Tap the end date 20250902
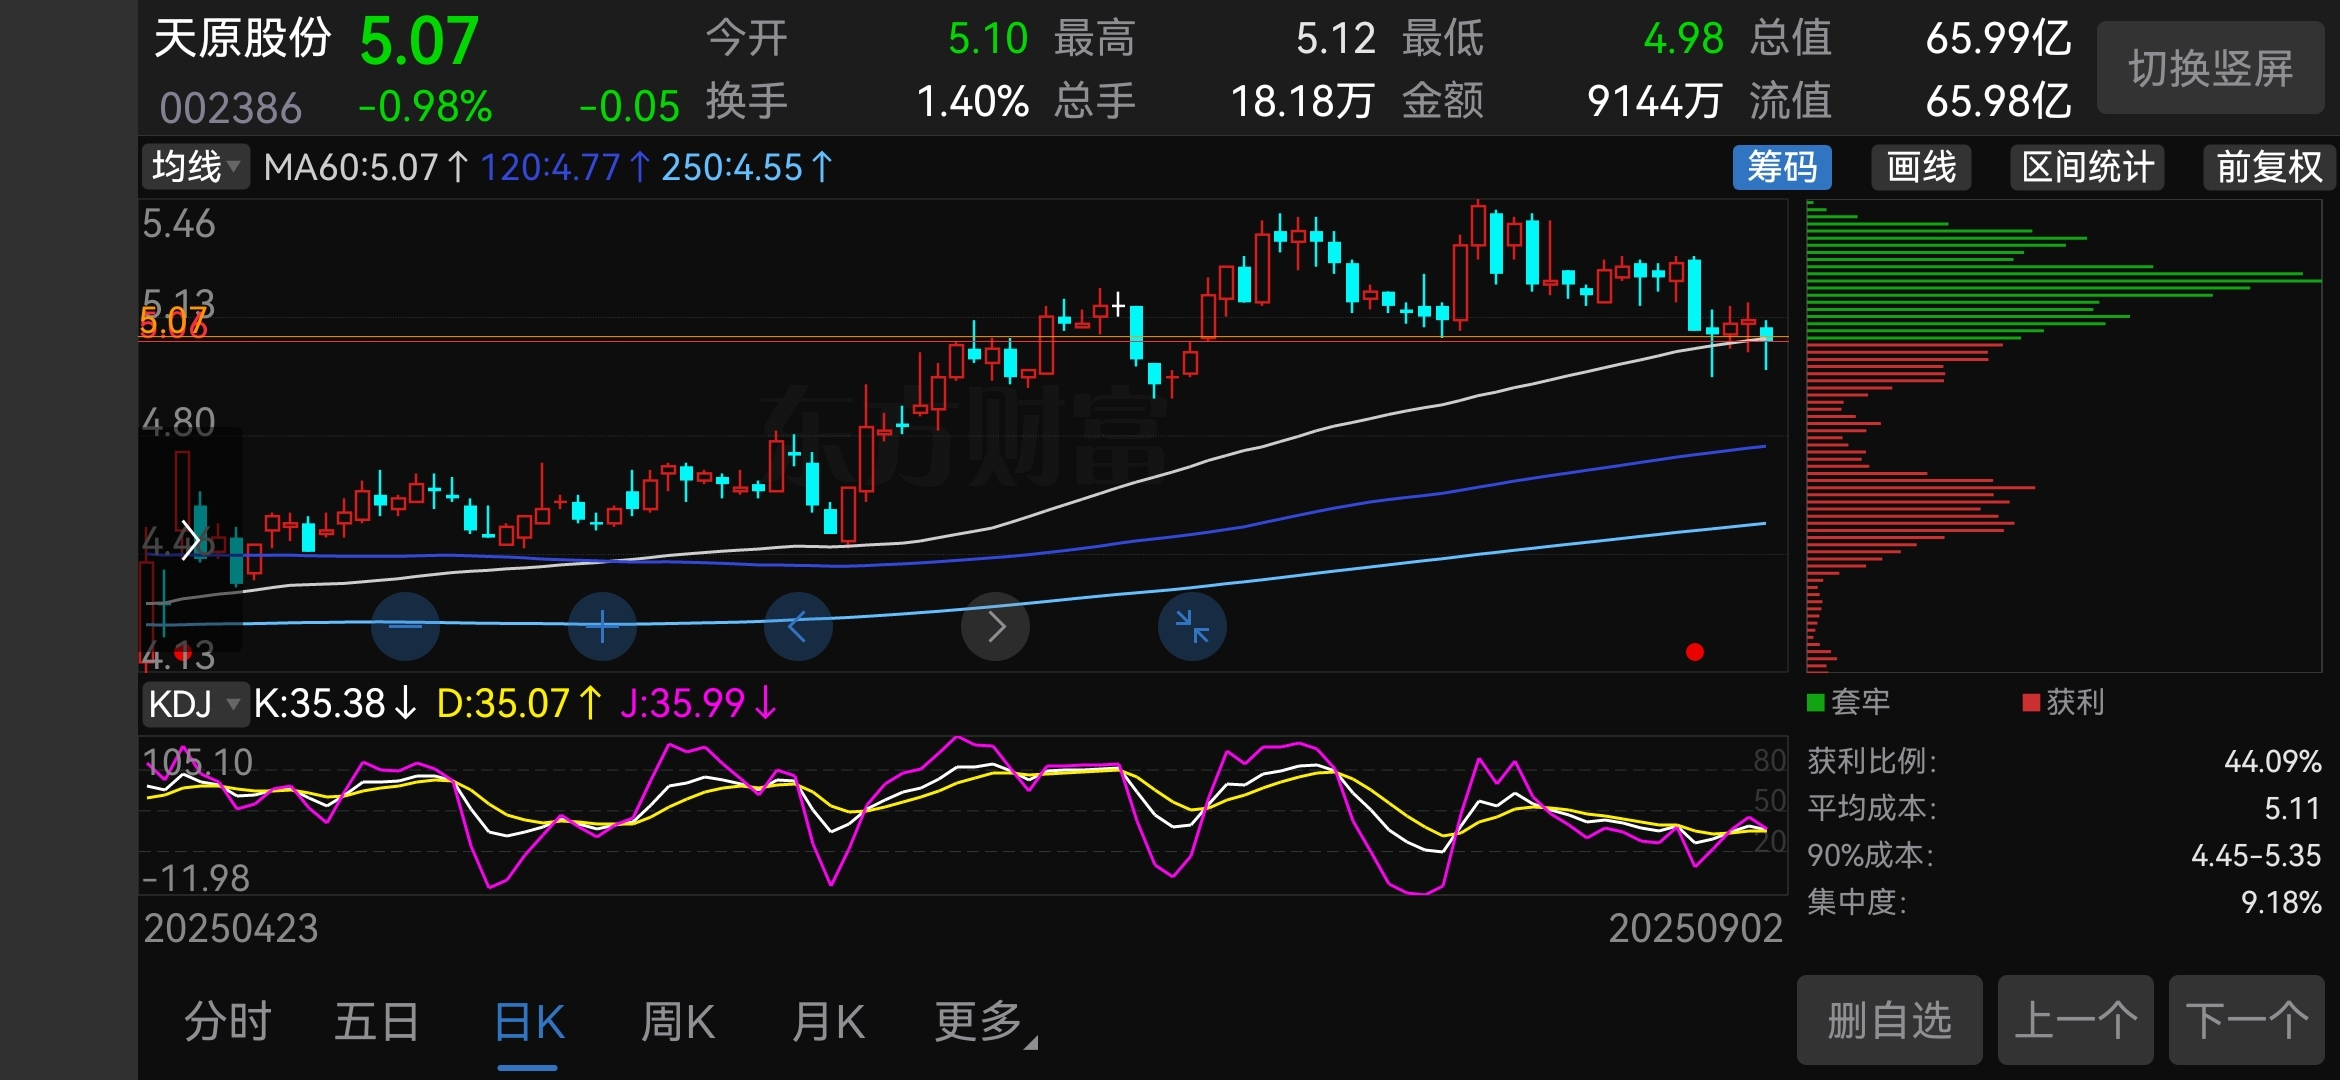Viewport: 2340px width, 1080px height. click(1695, 929)
